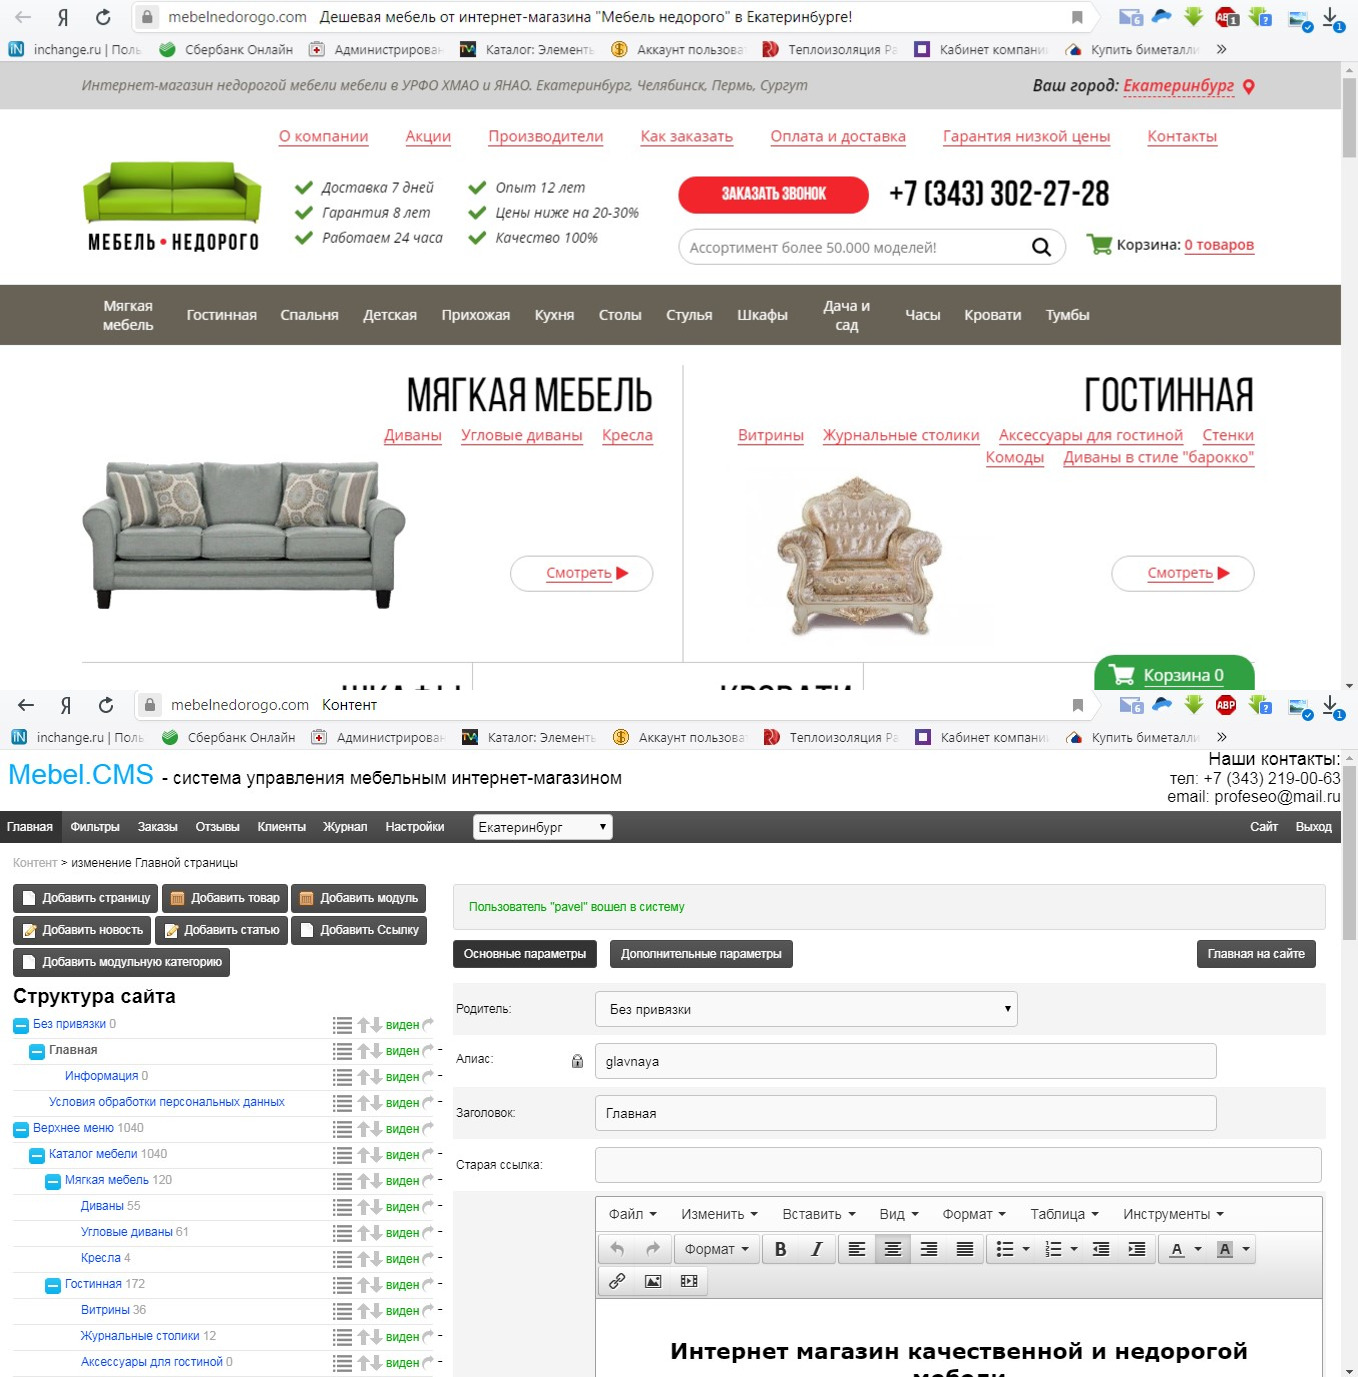Toggle 'виден' for Аксессуары для гостиной row
The height and width of the screenshot is (1377, 1358).
coord(402,1363)
